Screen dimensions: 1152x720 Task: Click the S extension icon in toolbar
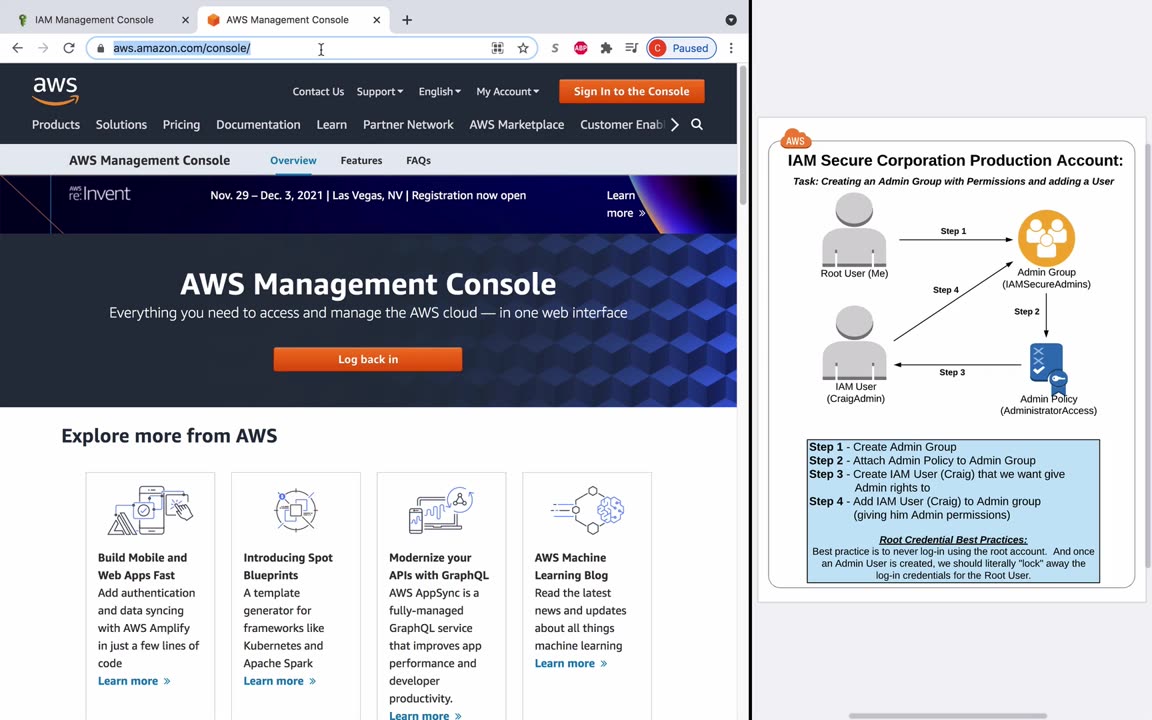click(x=555, y=48)
